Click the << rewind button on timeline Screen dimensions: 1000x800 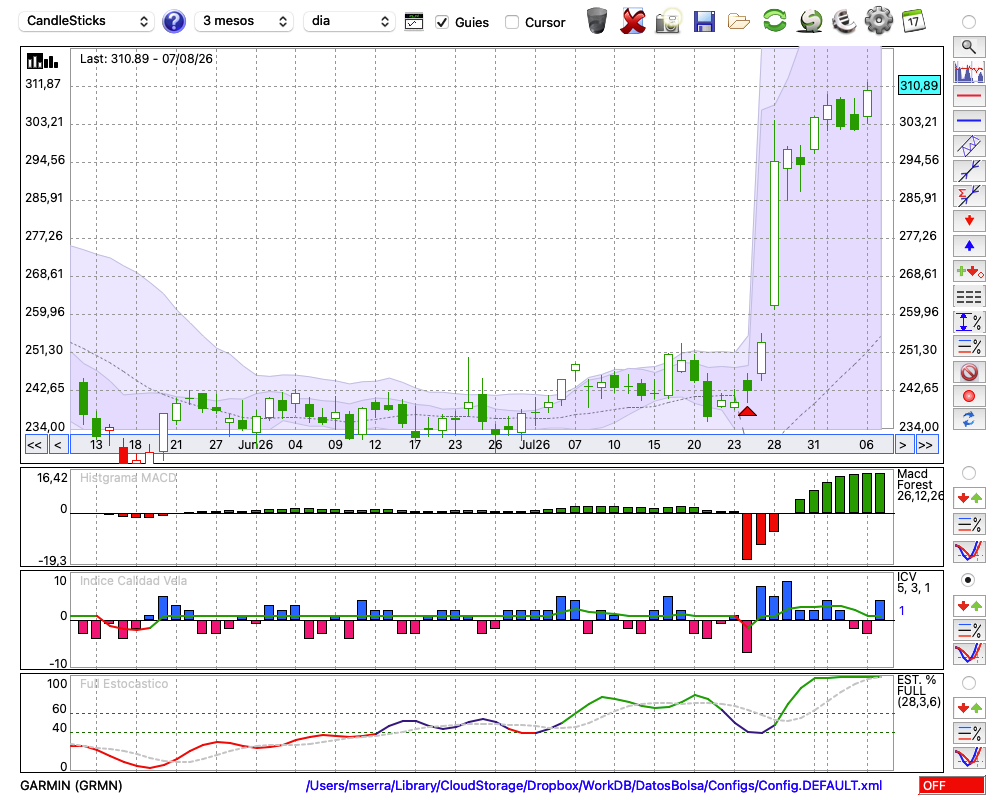coord(35,445)
